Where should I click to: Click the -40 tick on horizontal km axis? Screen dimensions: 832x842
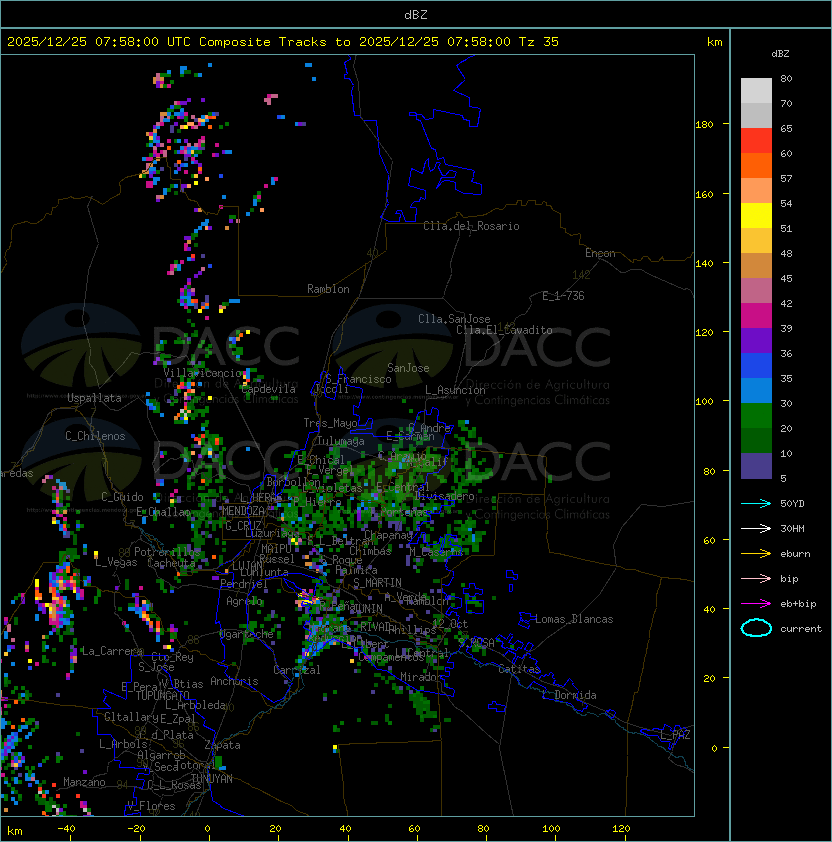[x=67, y=829]
